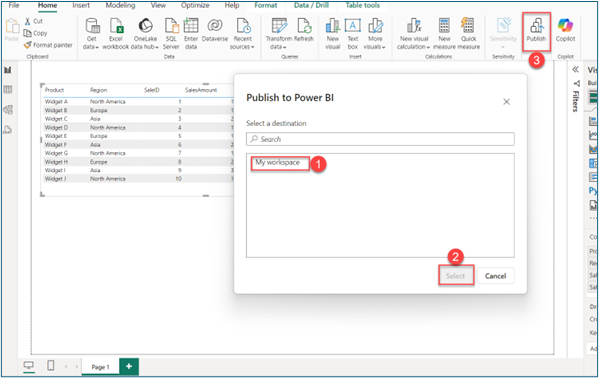Click Copy in the Clipboard group
599x378 pixels.
(35, 33)
